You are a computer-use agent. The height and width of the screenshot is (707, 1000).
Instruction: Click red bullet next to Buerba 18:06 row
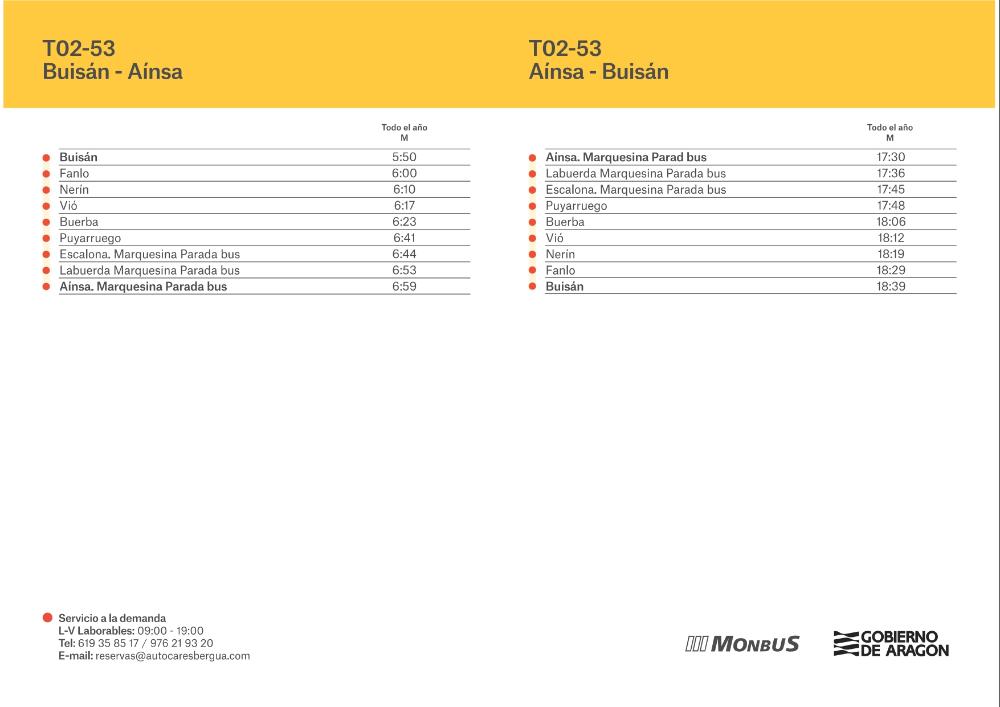[532, 222]
